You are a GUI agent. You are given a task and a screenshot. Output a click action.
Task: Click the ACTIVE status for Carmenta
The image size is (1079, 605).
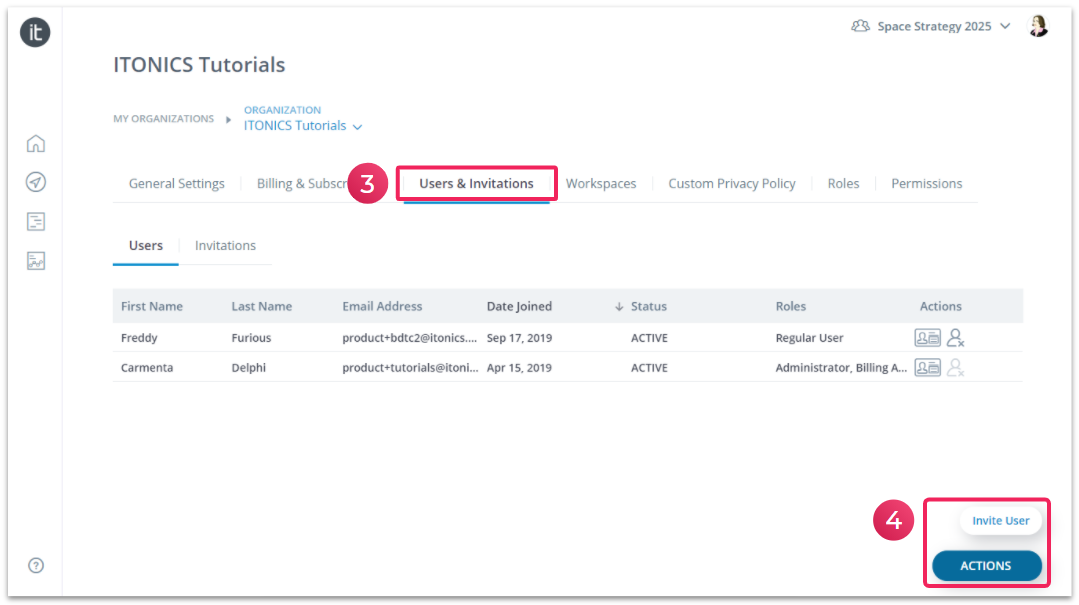pyautogui.click(x=649, y=368)
